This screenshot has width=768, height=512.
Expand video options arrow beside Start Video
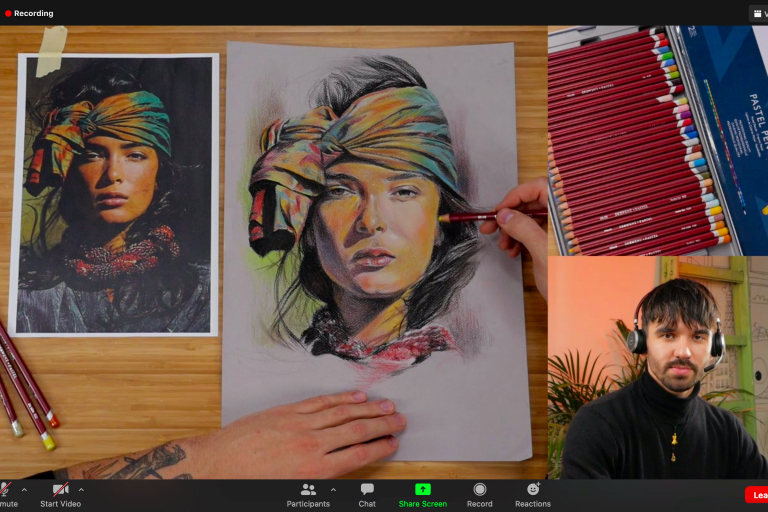click(x=81, y=489)
